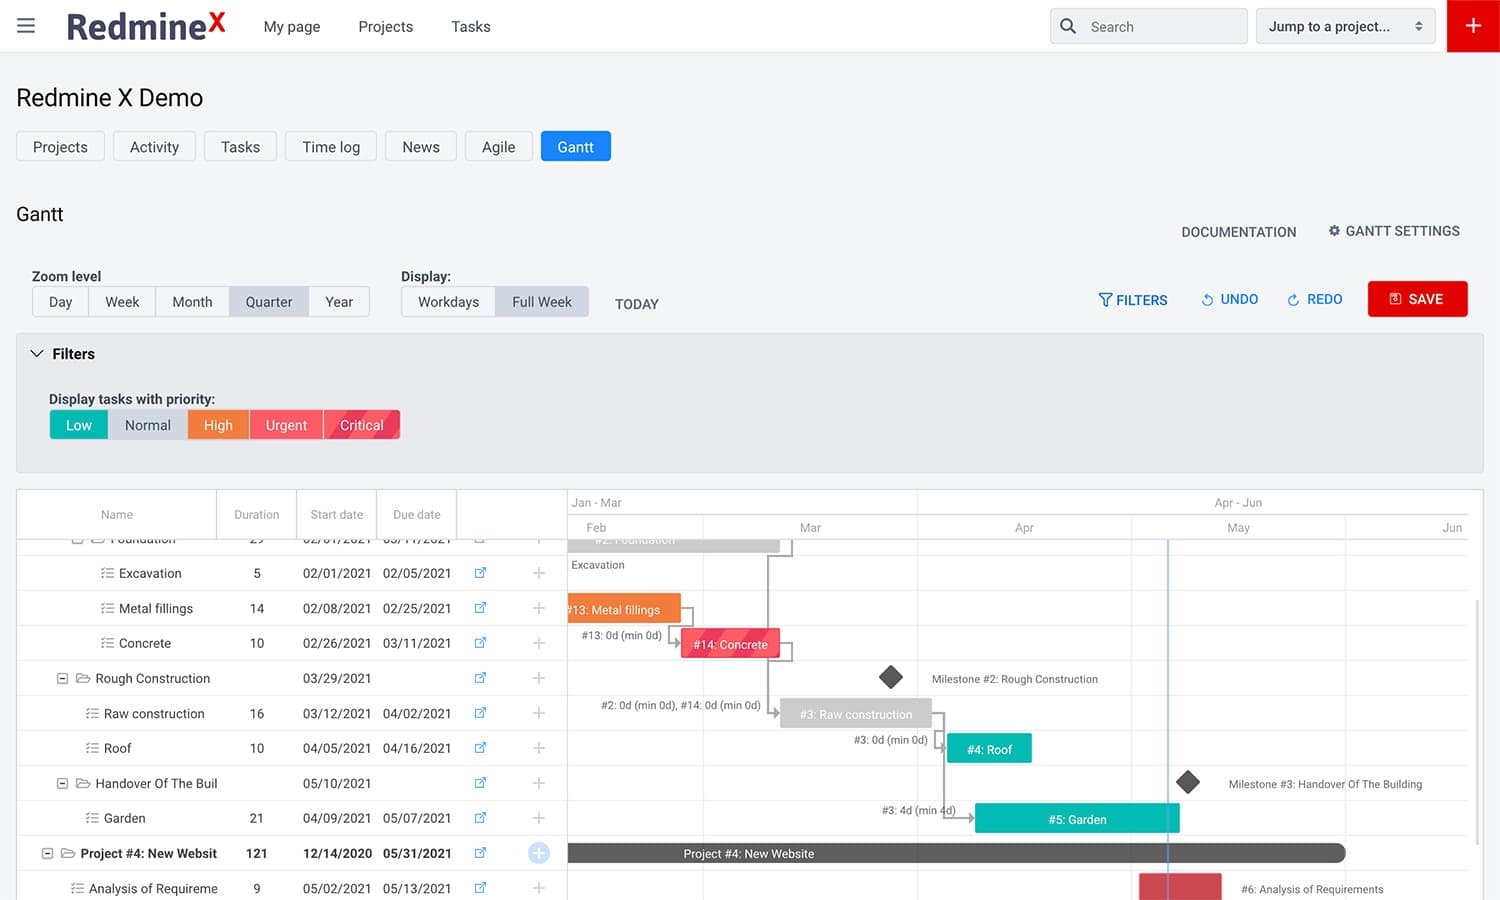The height and width of the screenshot is (900, 1500).
Task: Open the Excavation task via its external link icon
Action: [480, 572]
